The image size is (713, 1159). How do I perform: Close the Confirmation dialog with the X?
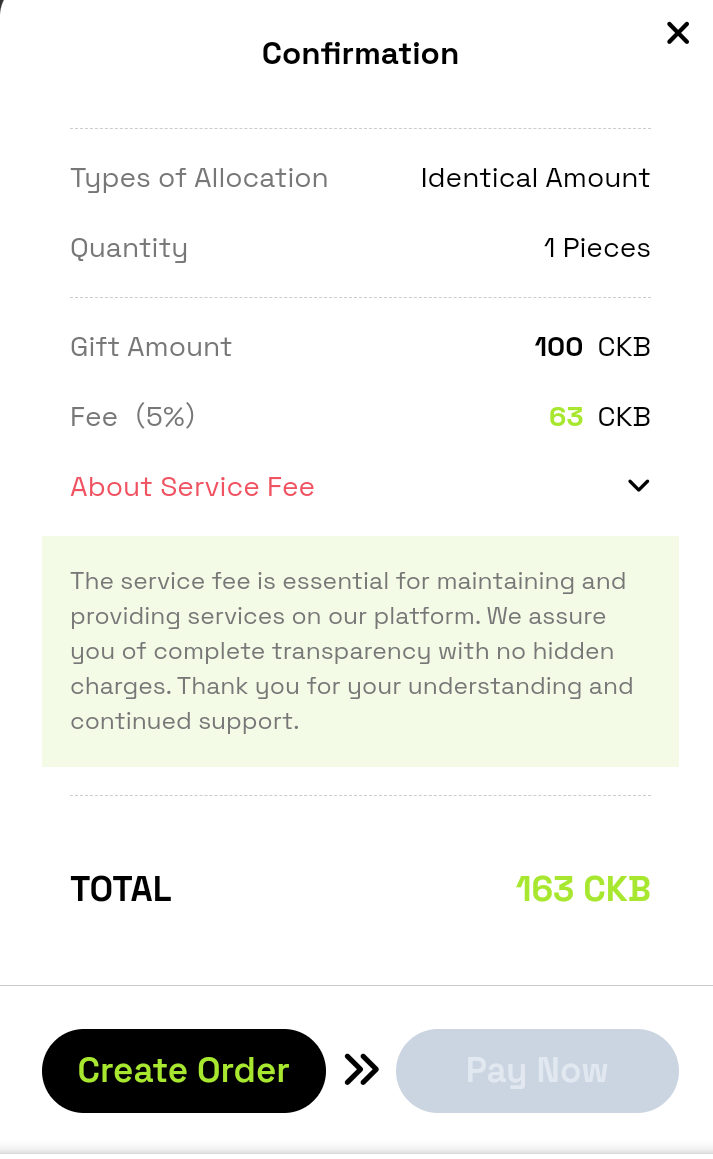click(x=678, y=34)
